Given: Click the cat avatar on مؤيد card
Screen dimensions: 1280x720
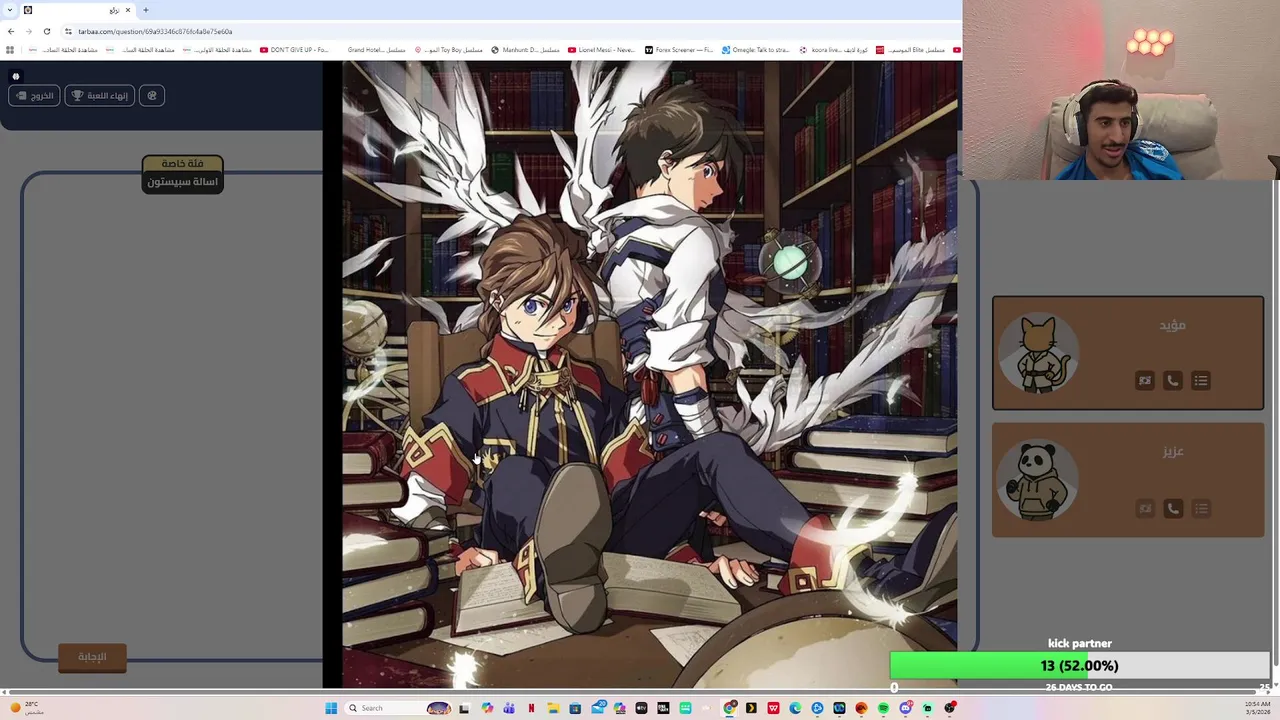Looking at the screenshot, I should click(1039, 353).
